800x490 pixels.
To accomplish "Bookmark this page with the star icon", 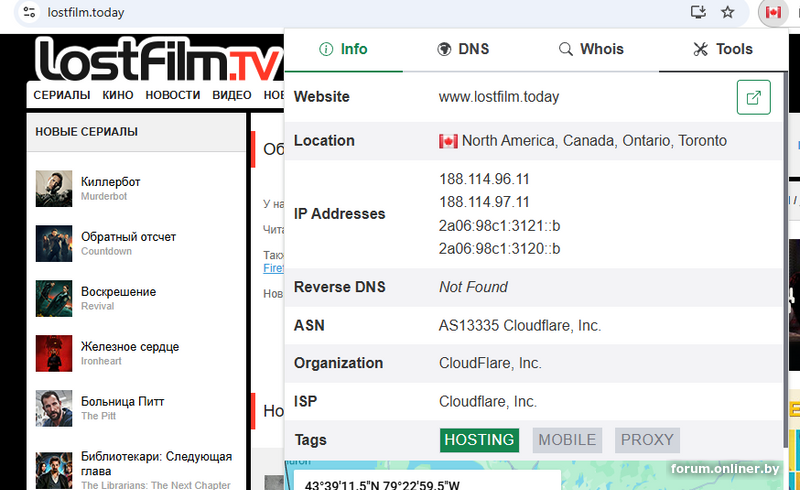I will [x=728, y=12].
